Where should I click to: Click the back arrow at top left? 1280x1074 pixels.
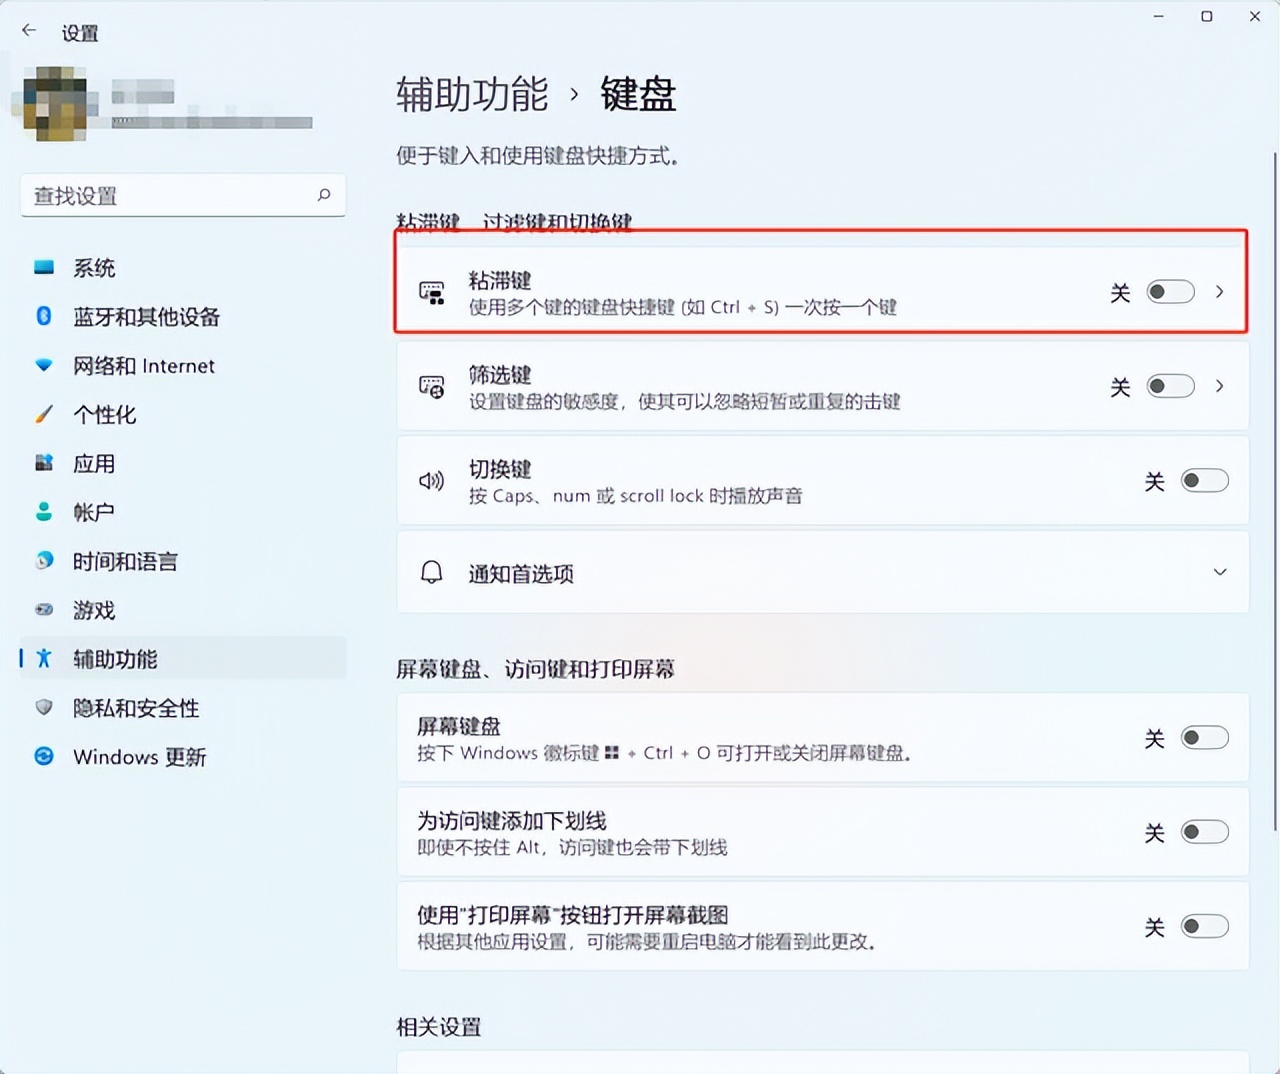click(x=28, y=30)
